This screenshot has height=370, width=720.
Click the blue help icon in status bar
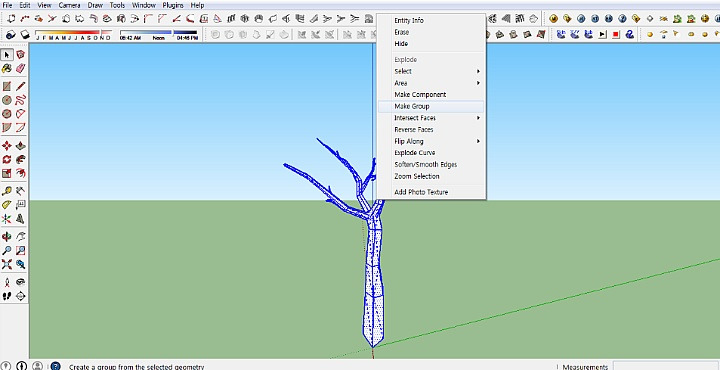tap(55, 366)
